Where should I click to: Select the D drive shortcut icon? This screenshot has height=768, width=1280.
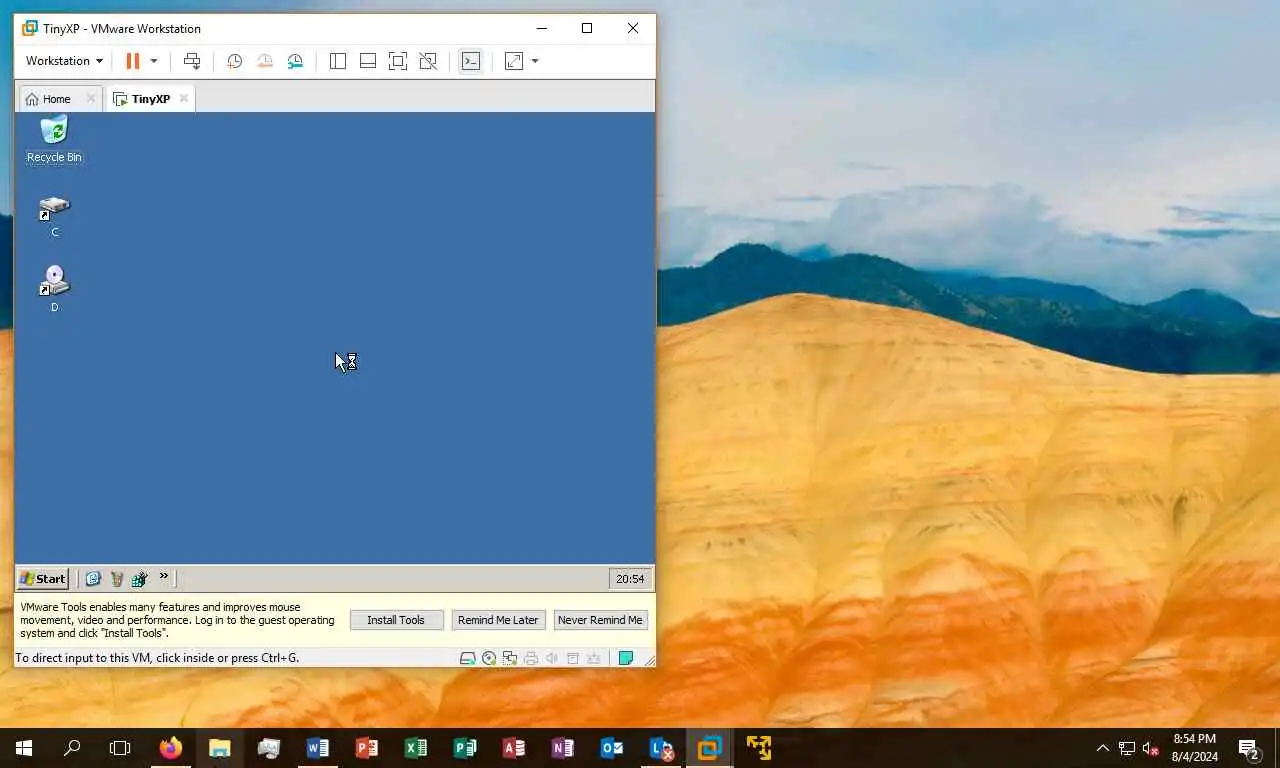point(54,289)
